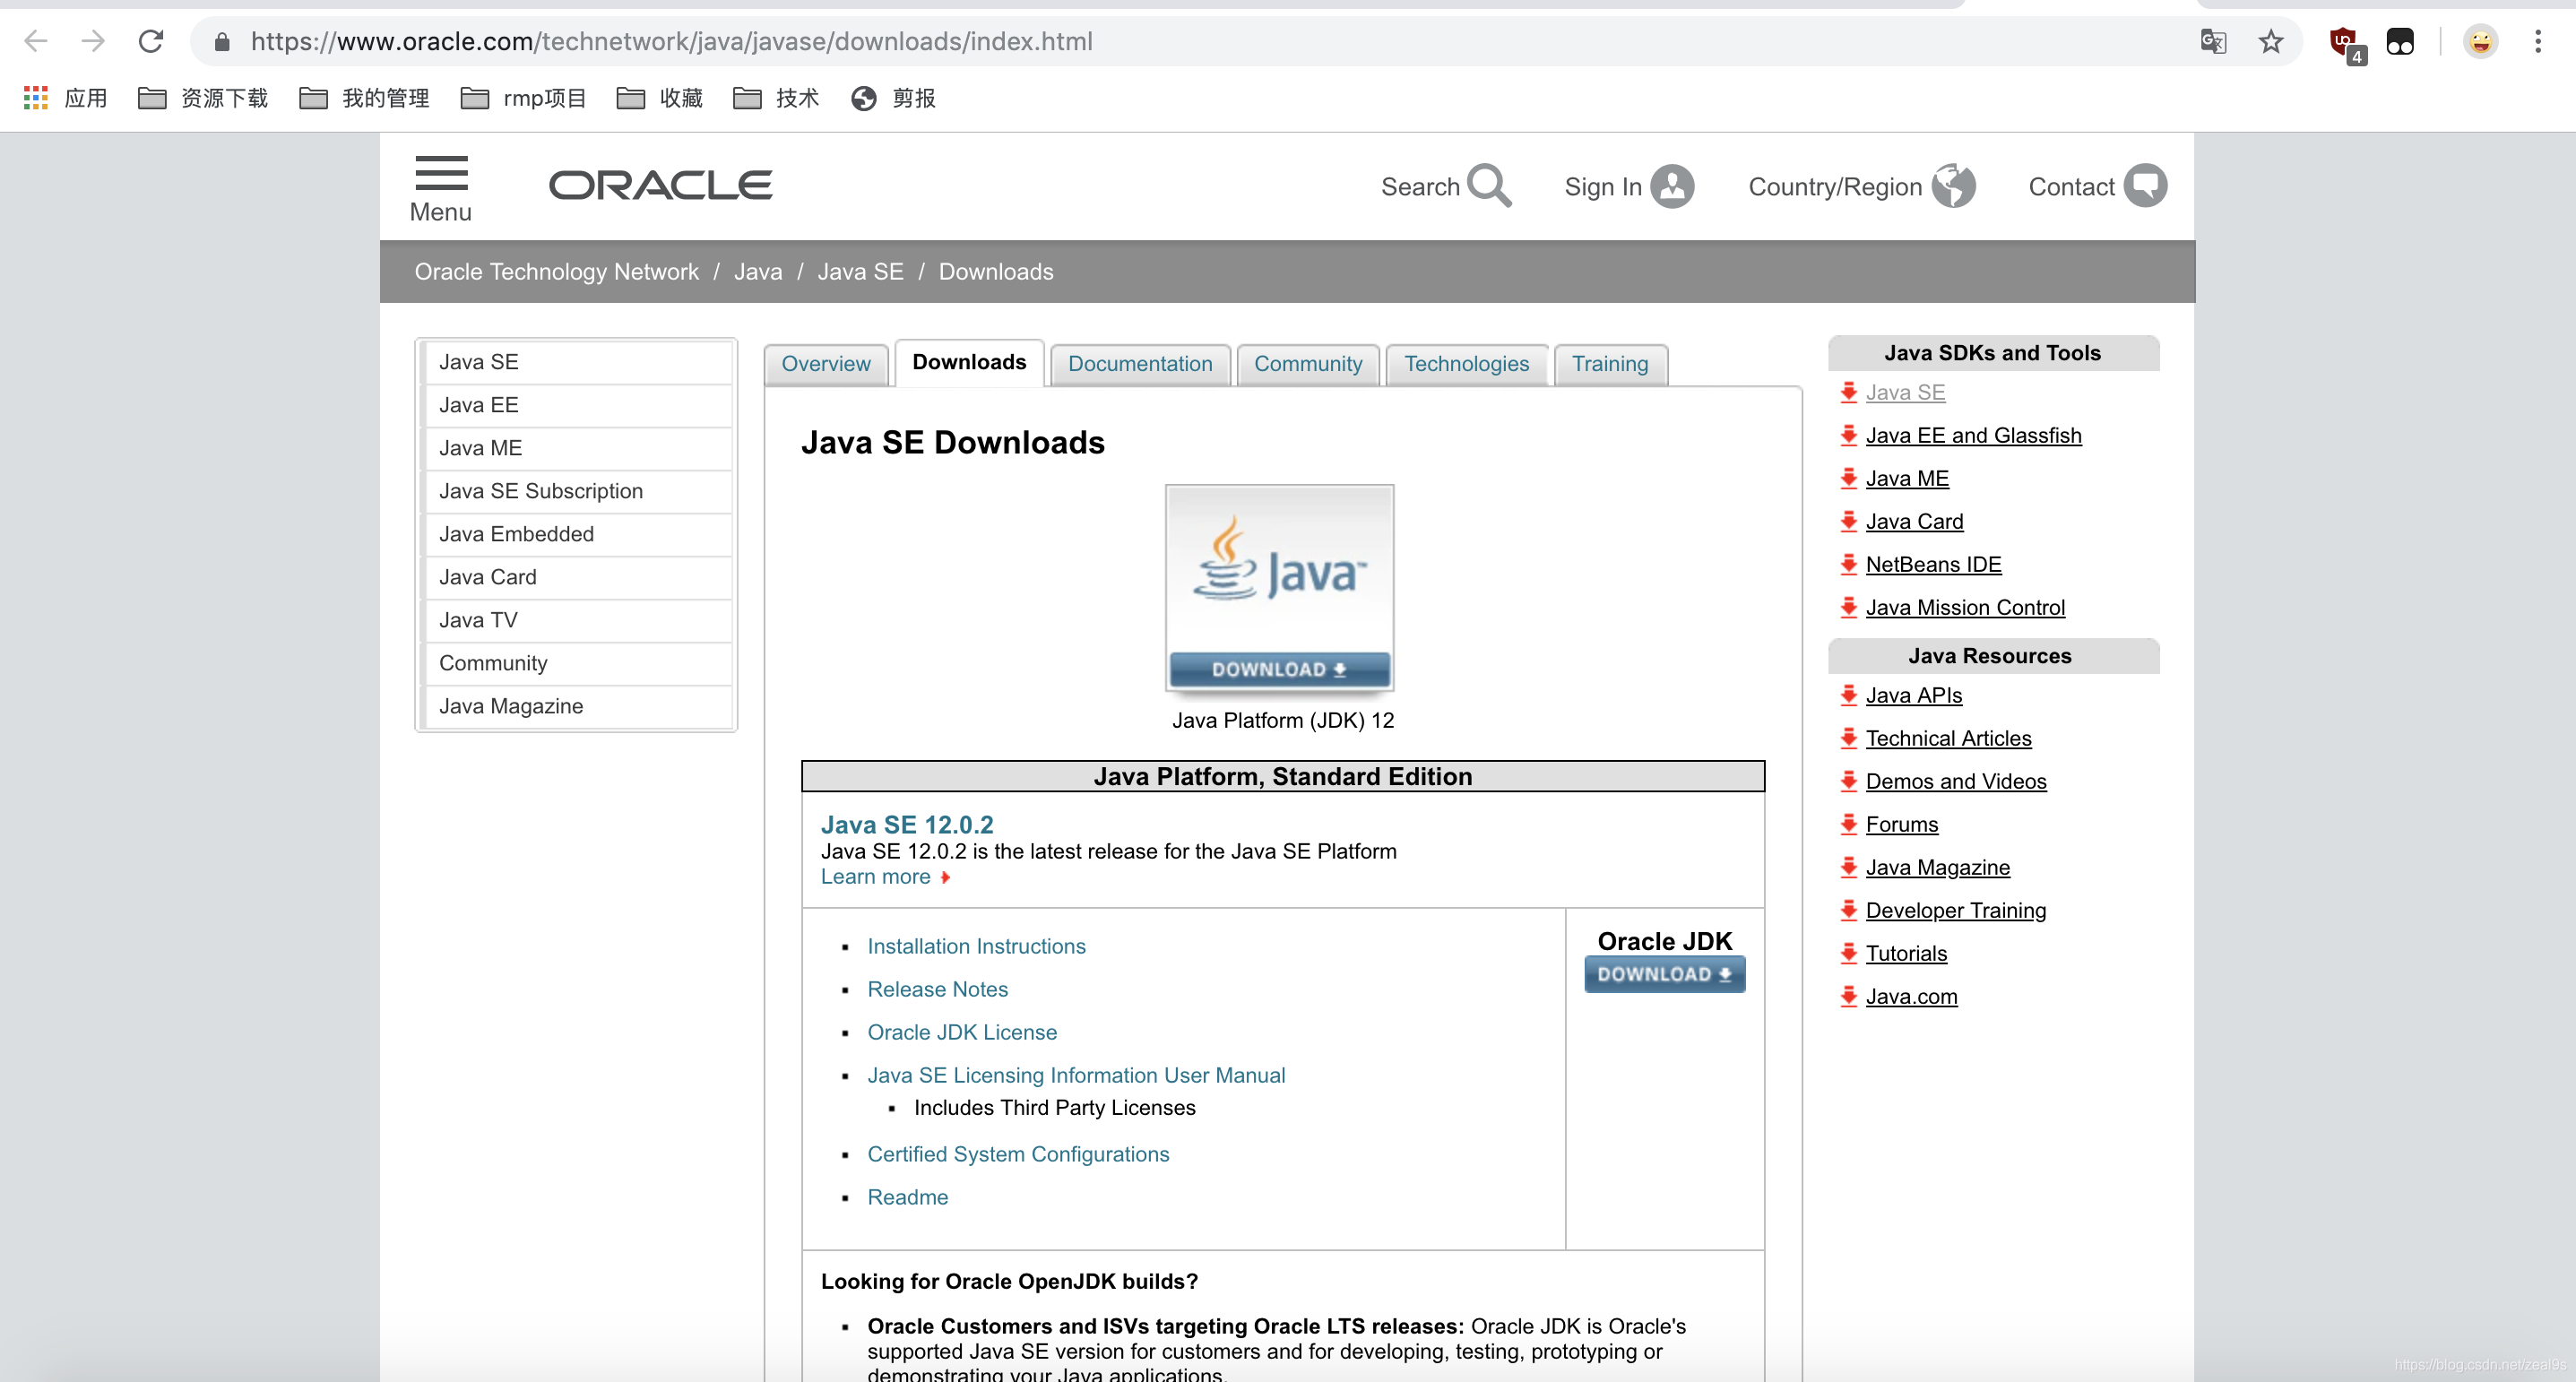Click the Oracle logo
2576x1382 pixels.
click(x=660, y=185)
